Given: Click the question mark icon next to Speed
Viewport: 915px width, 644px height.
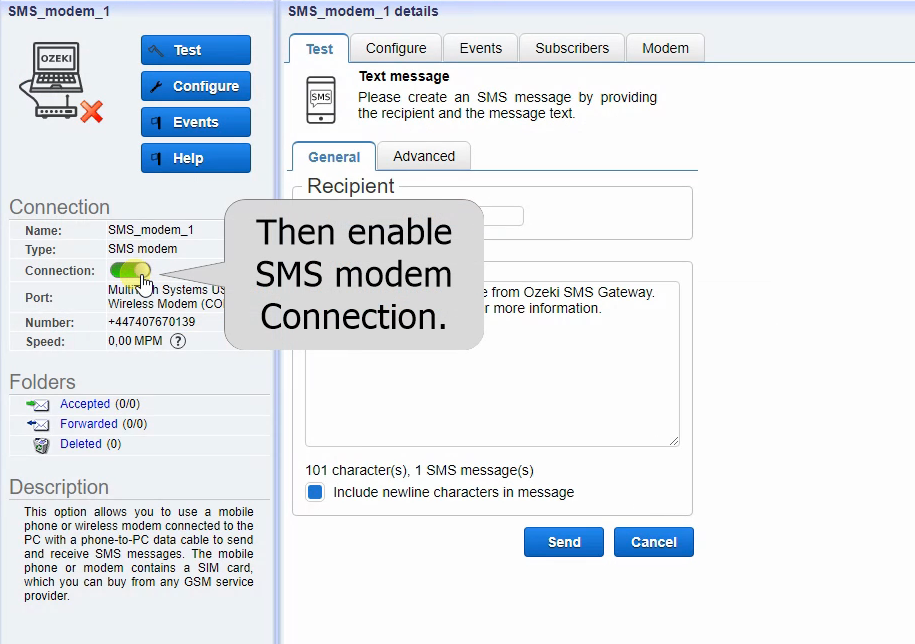Looking at the screenshot, I should [176, 340].
